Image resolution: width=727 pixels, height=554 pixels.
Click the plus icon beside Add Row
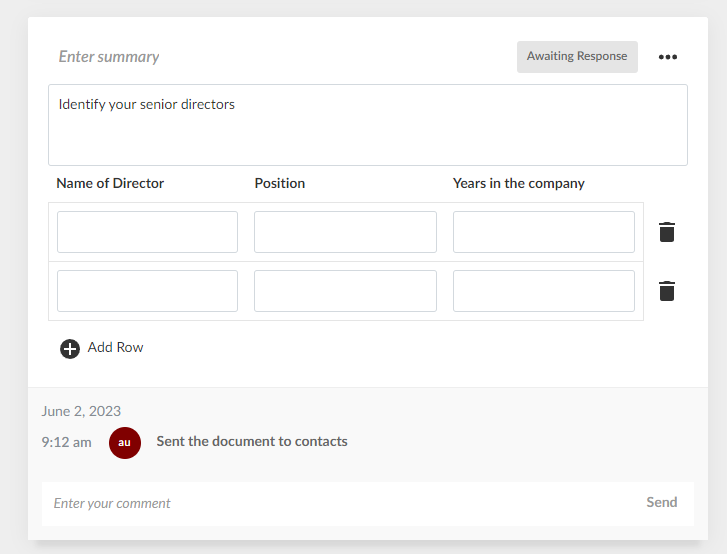tap(70, 348)
